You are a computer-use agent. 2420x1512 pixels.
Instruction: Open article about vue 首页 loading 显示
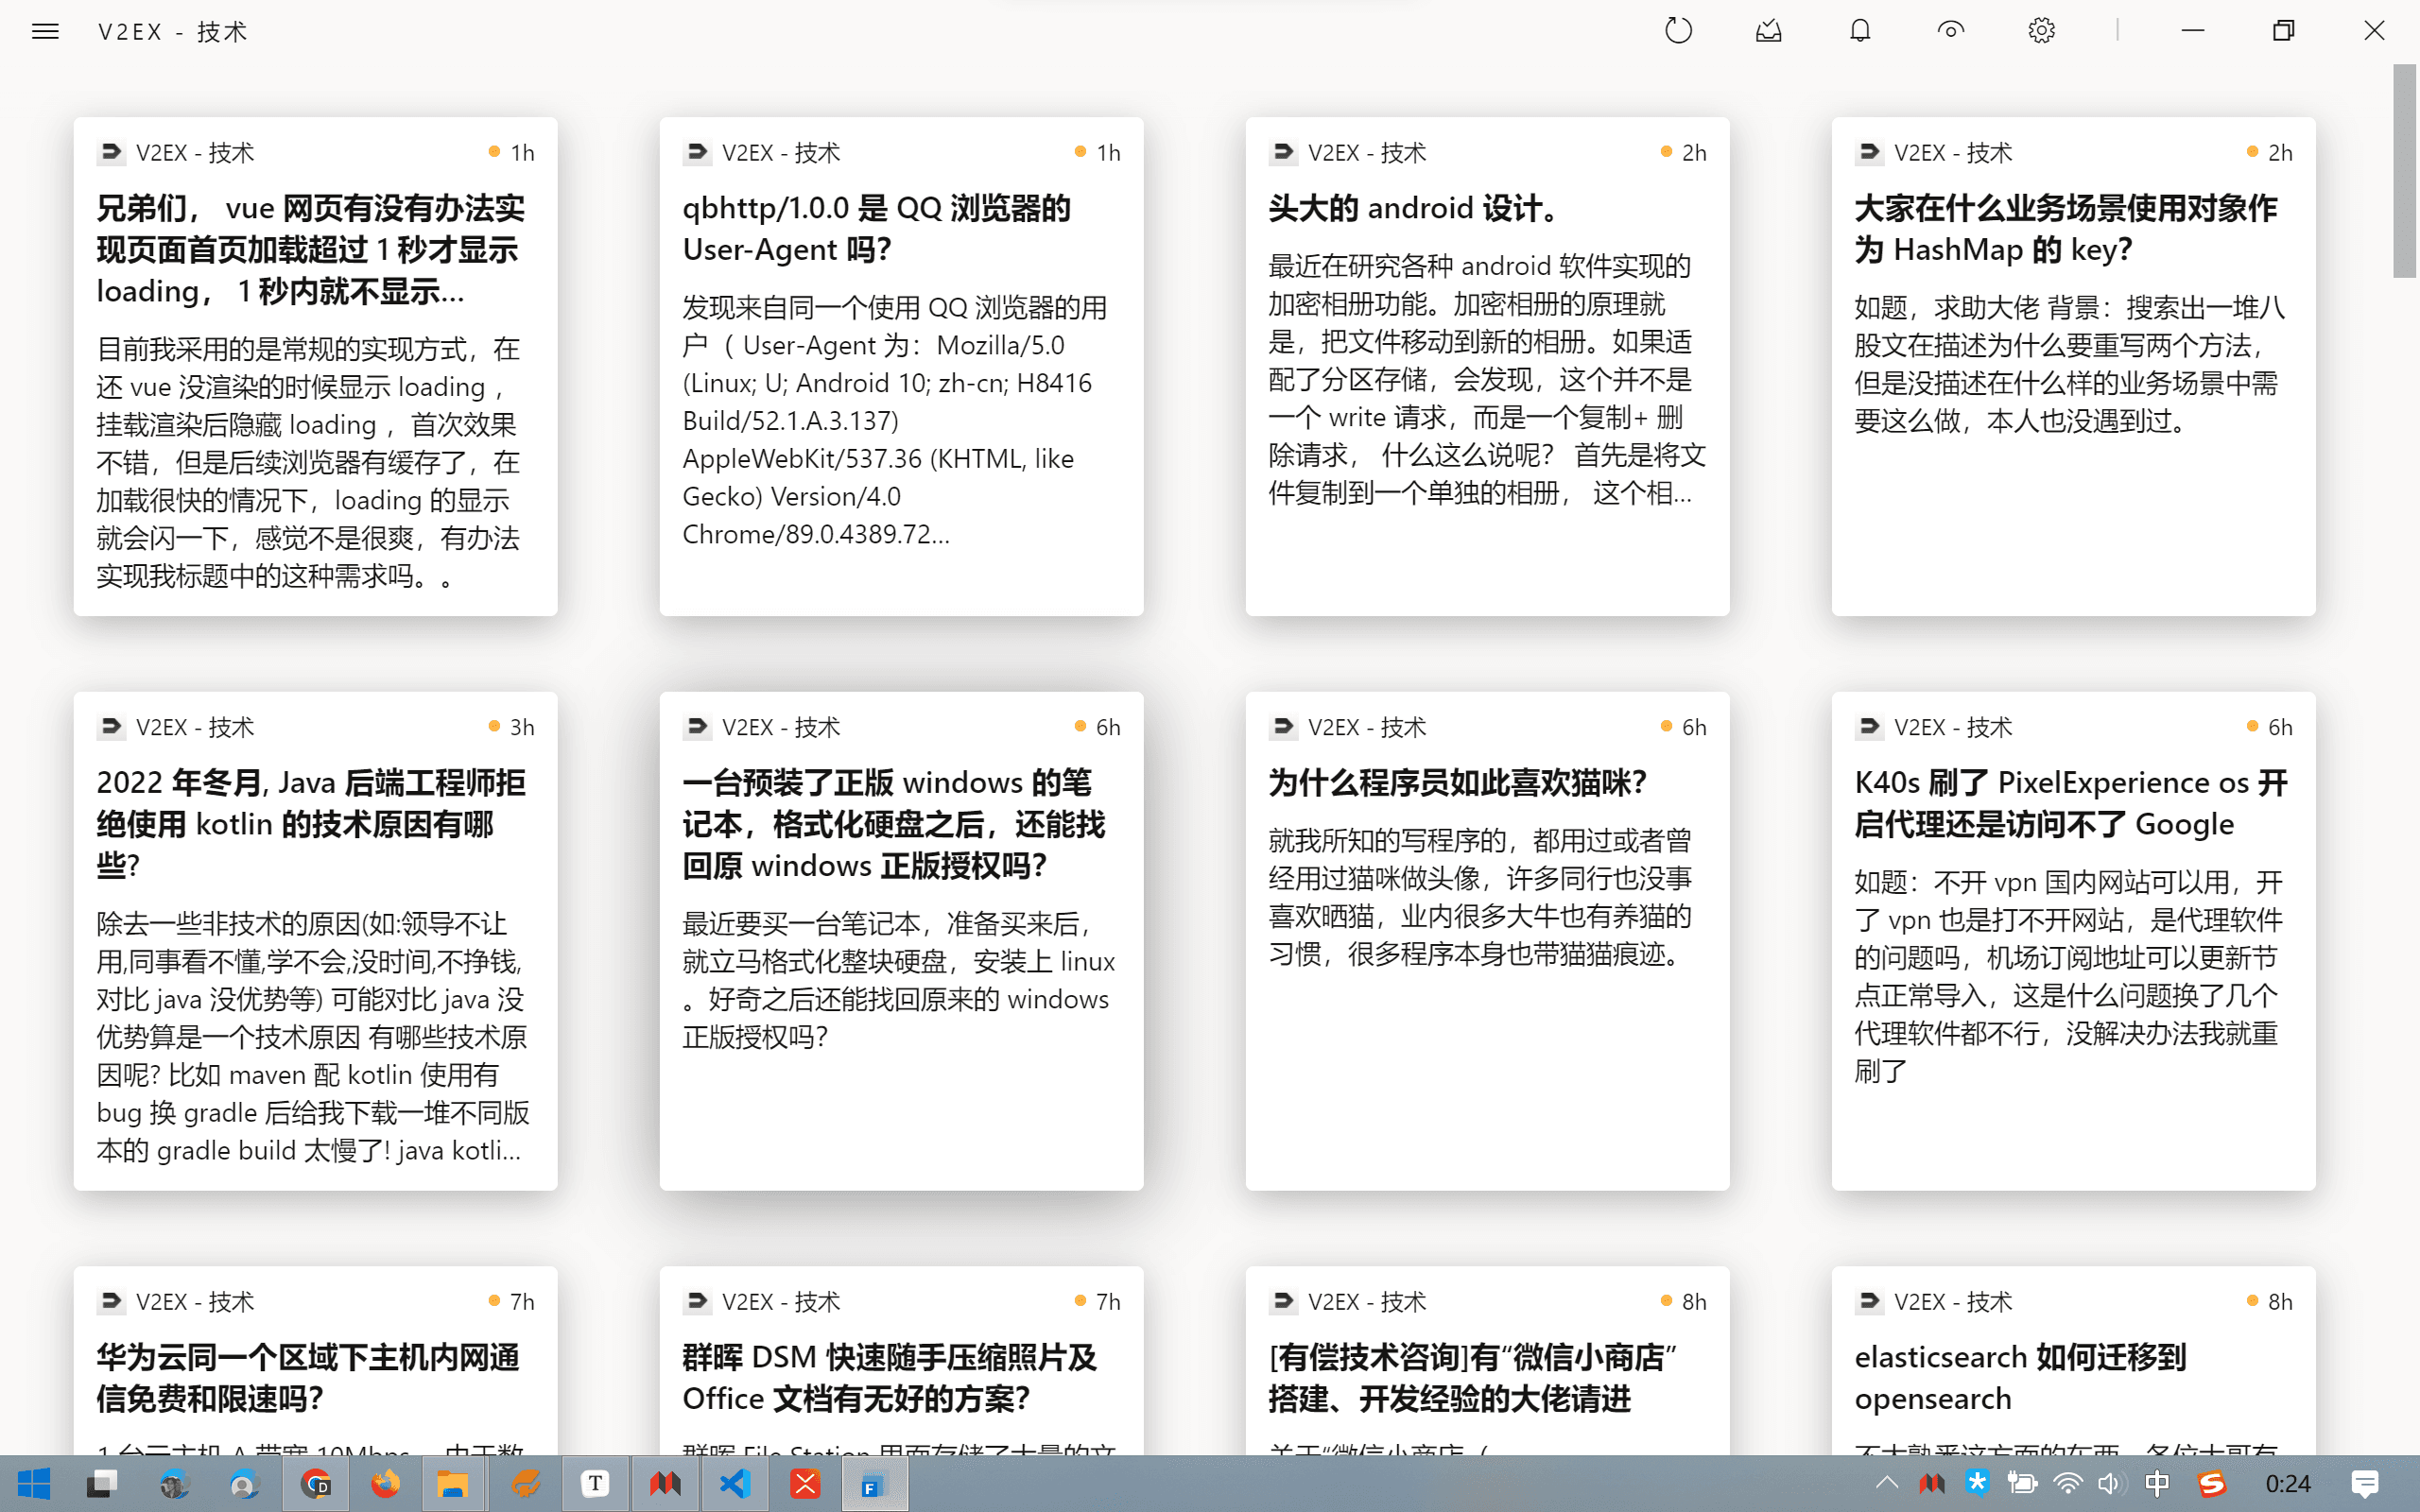point(315,367)
